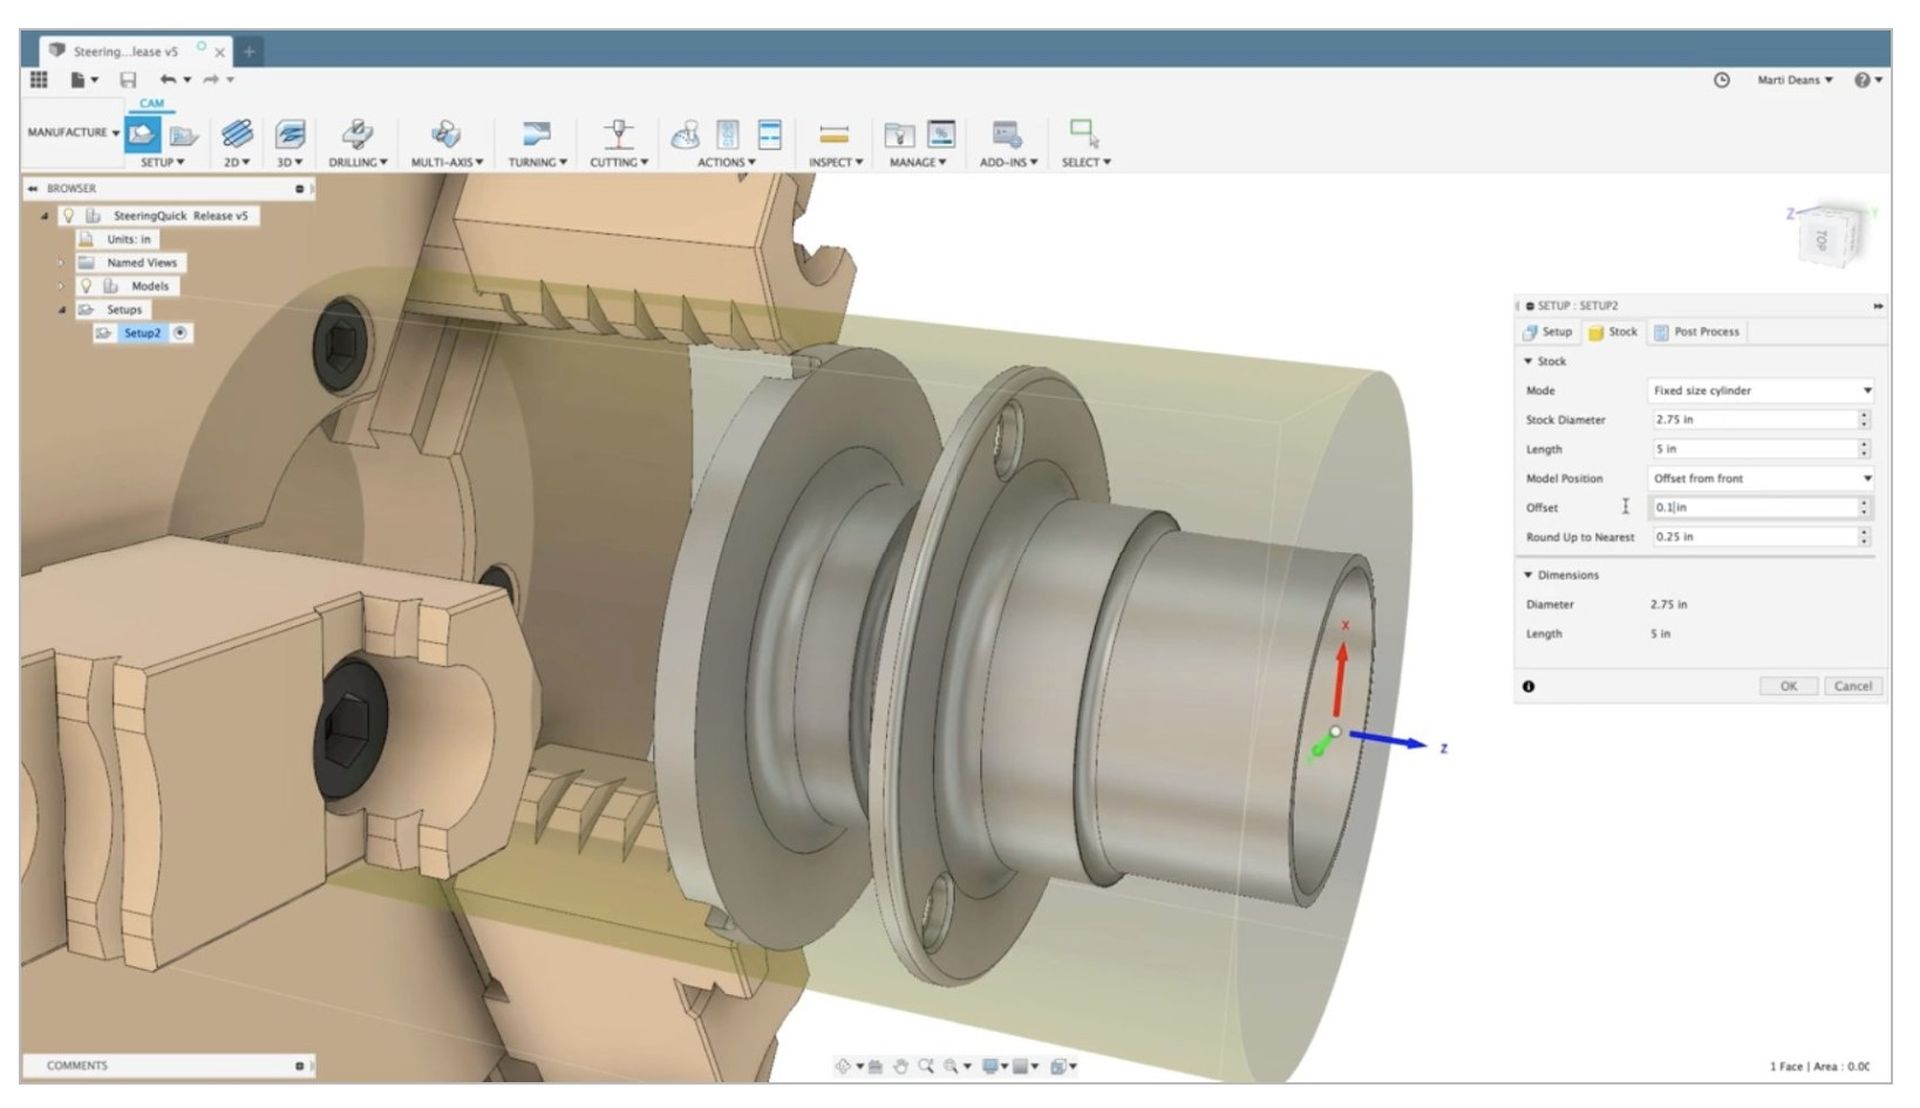This screenshot has width=1920, height=1108.
Task: Expand the Named Views tree node
Action: tap(60, 263)
